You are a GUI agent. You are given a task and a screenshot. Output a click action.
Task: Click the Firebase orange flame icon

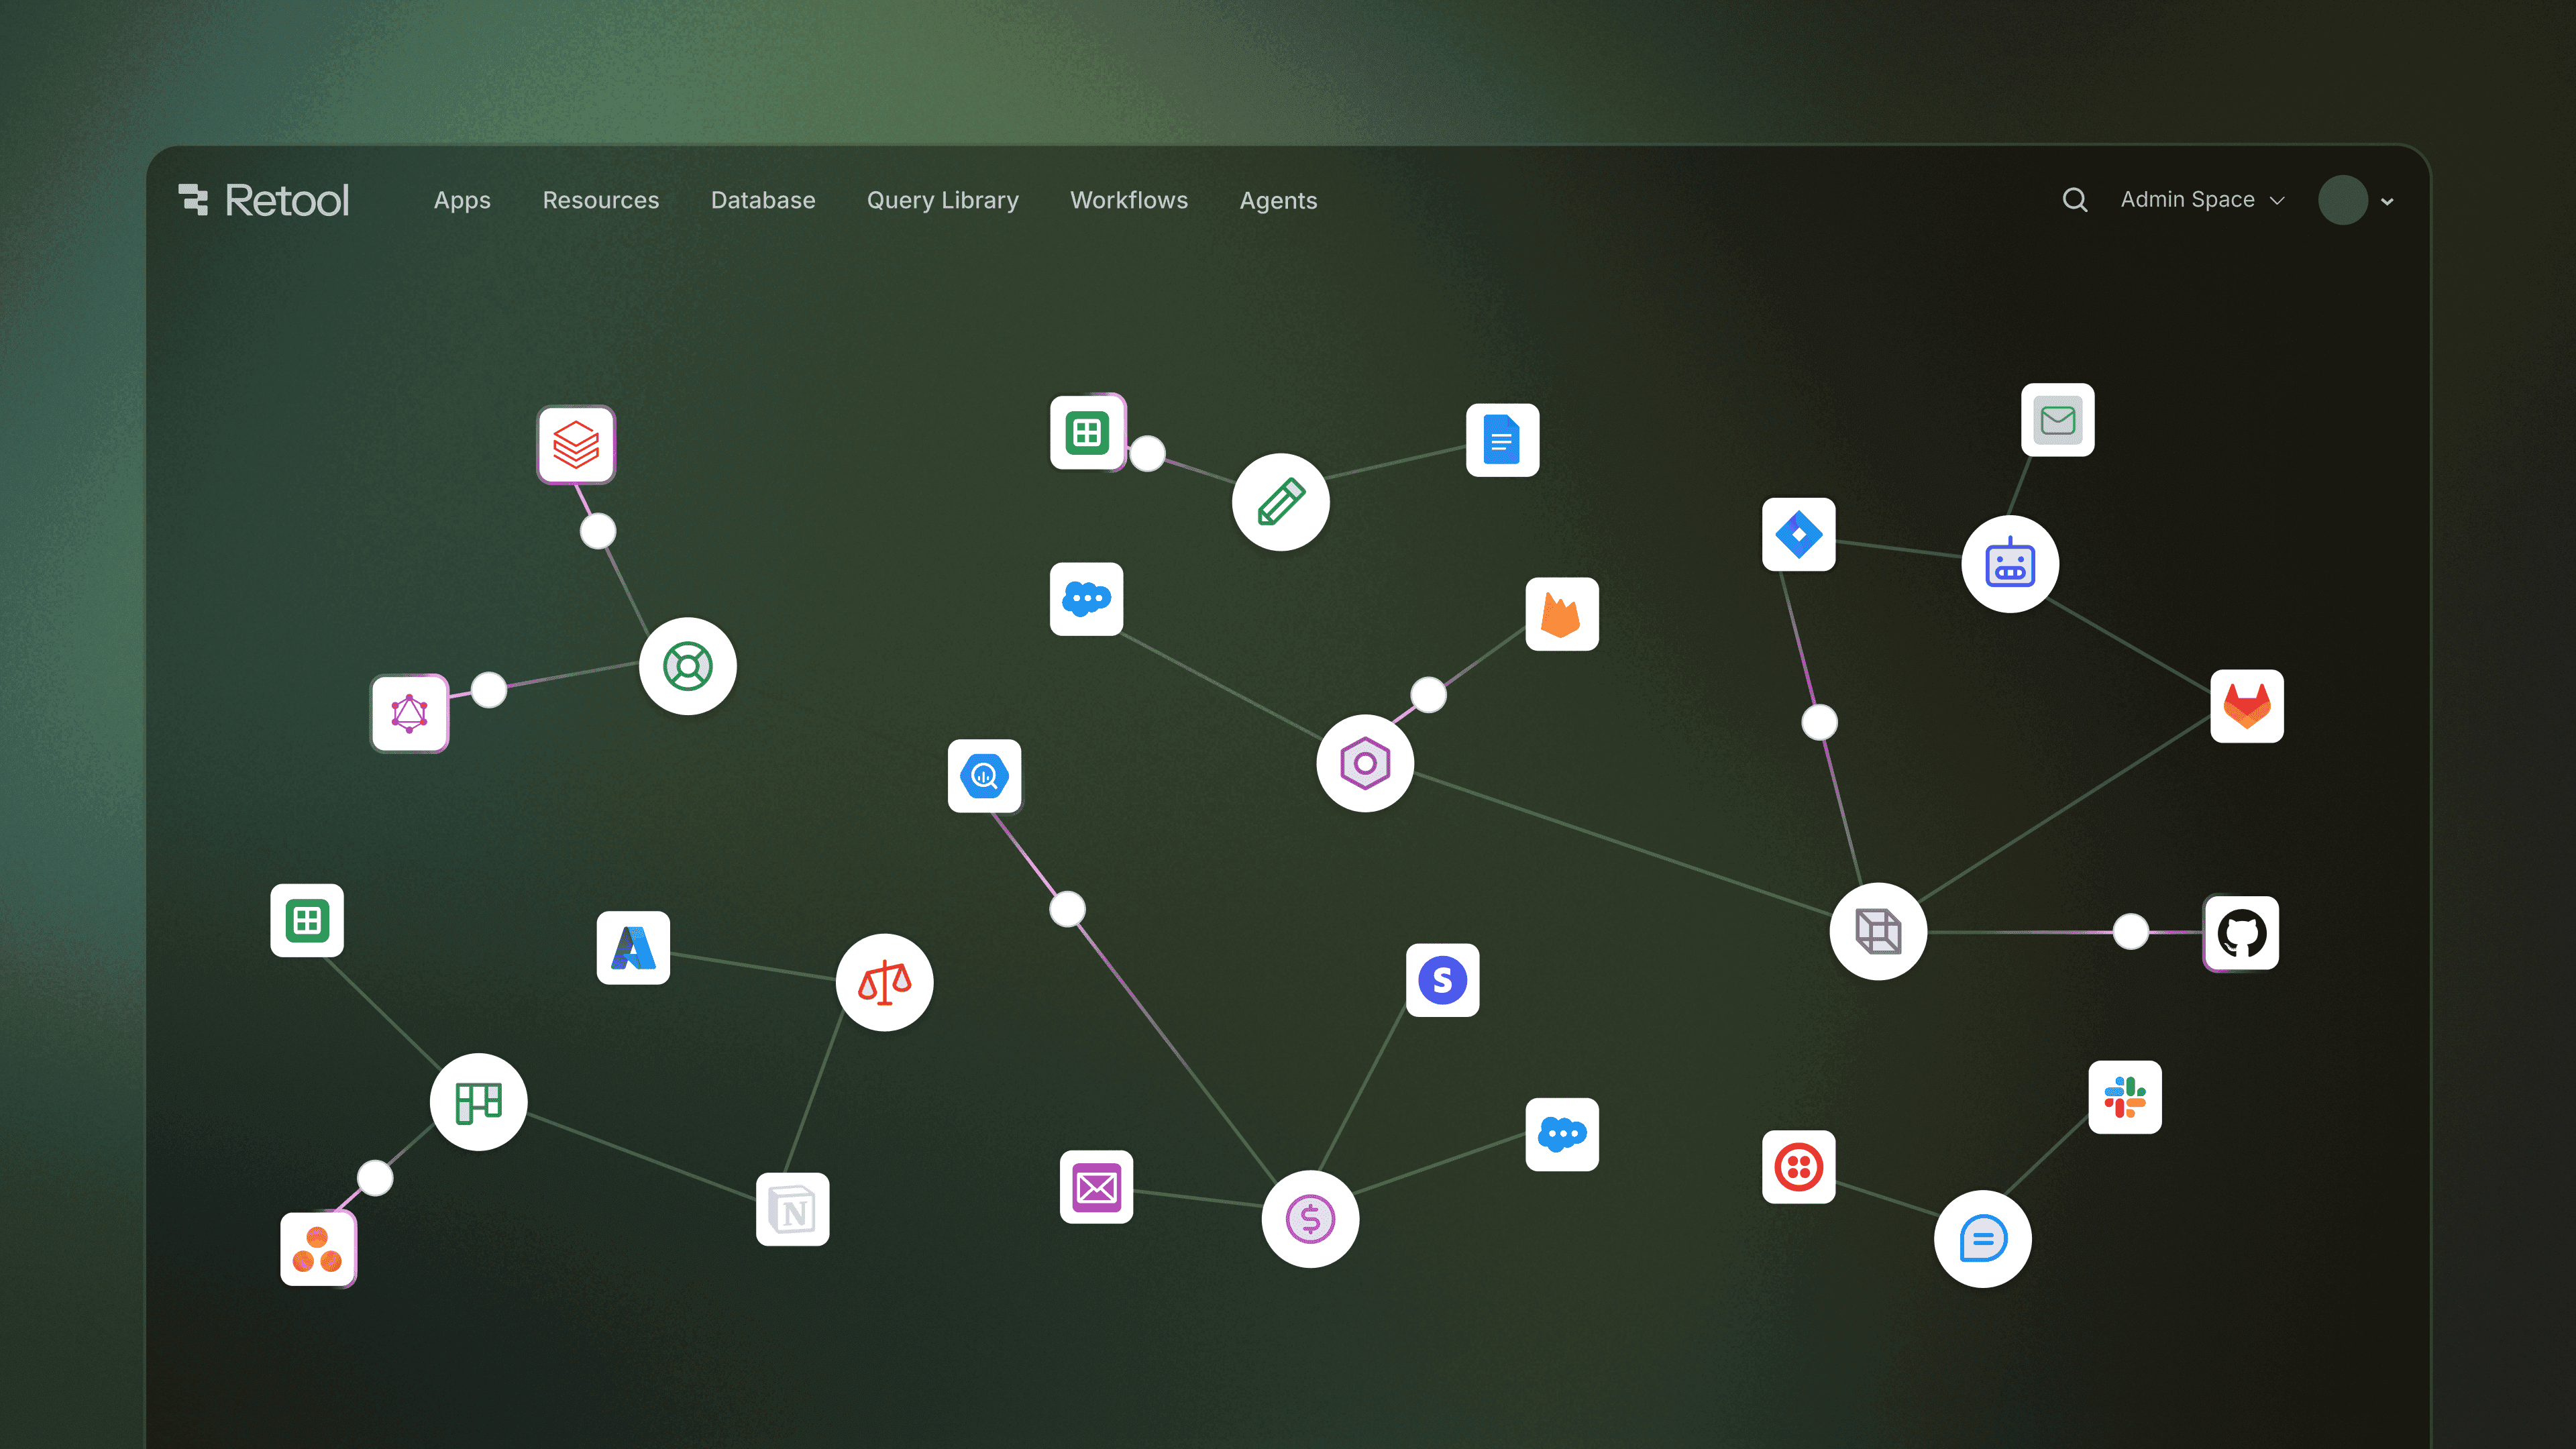click(1562, 614)
